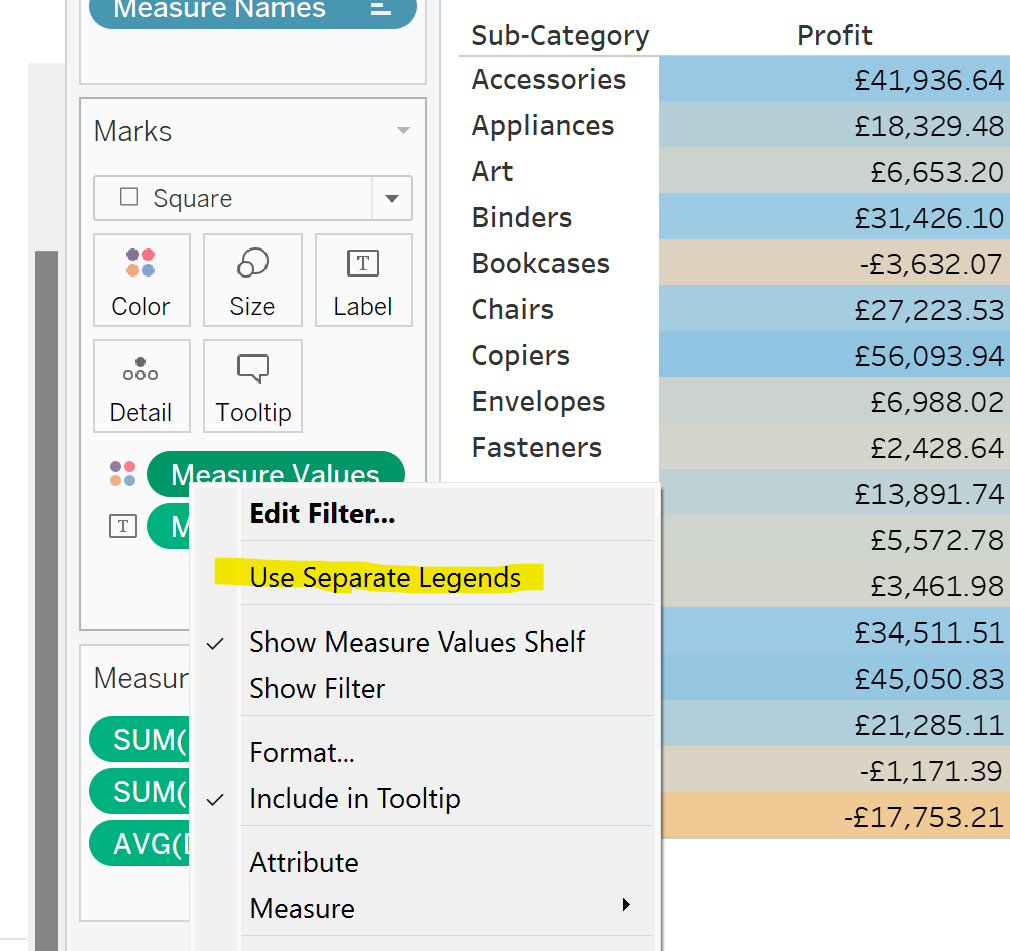Open the Label mark card
Screen dimensions: 1010x951
pos(362,280)
